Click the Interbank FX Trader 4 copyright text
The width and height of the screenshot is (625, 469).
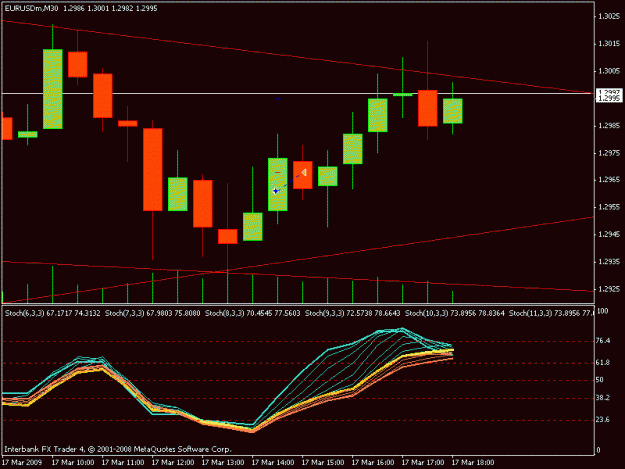(118, 449)
